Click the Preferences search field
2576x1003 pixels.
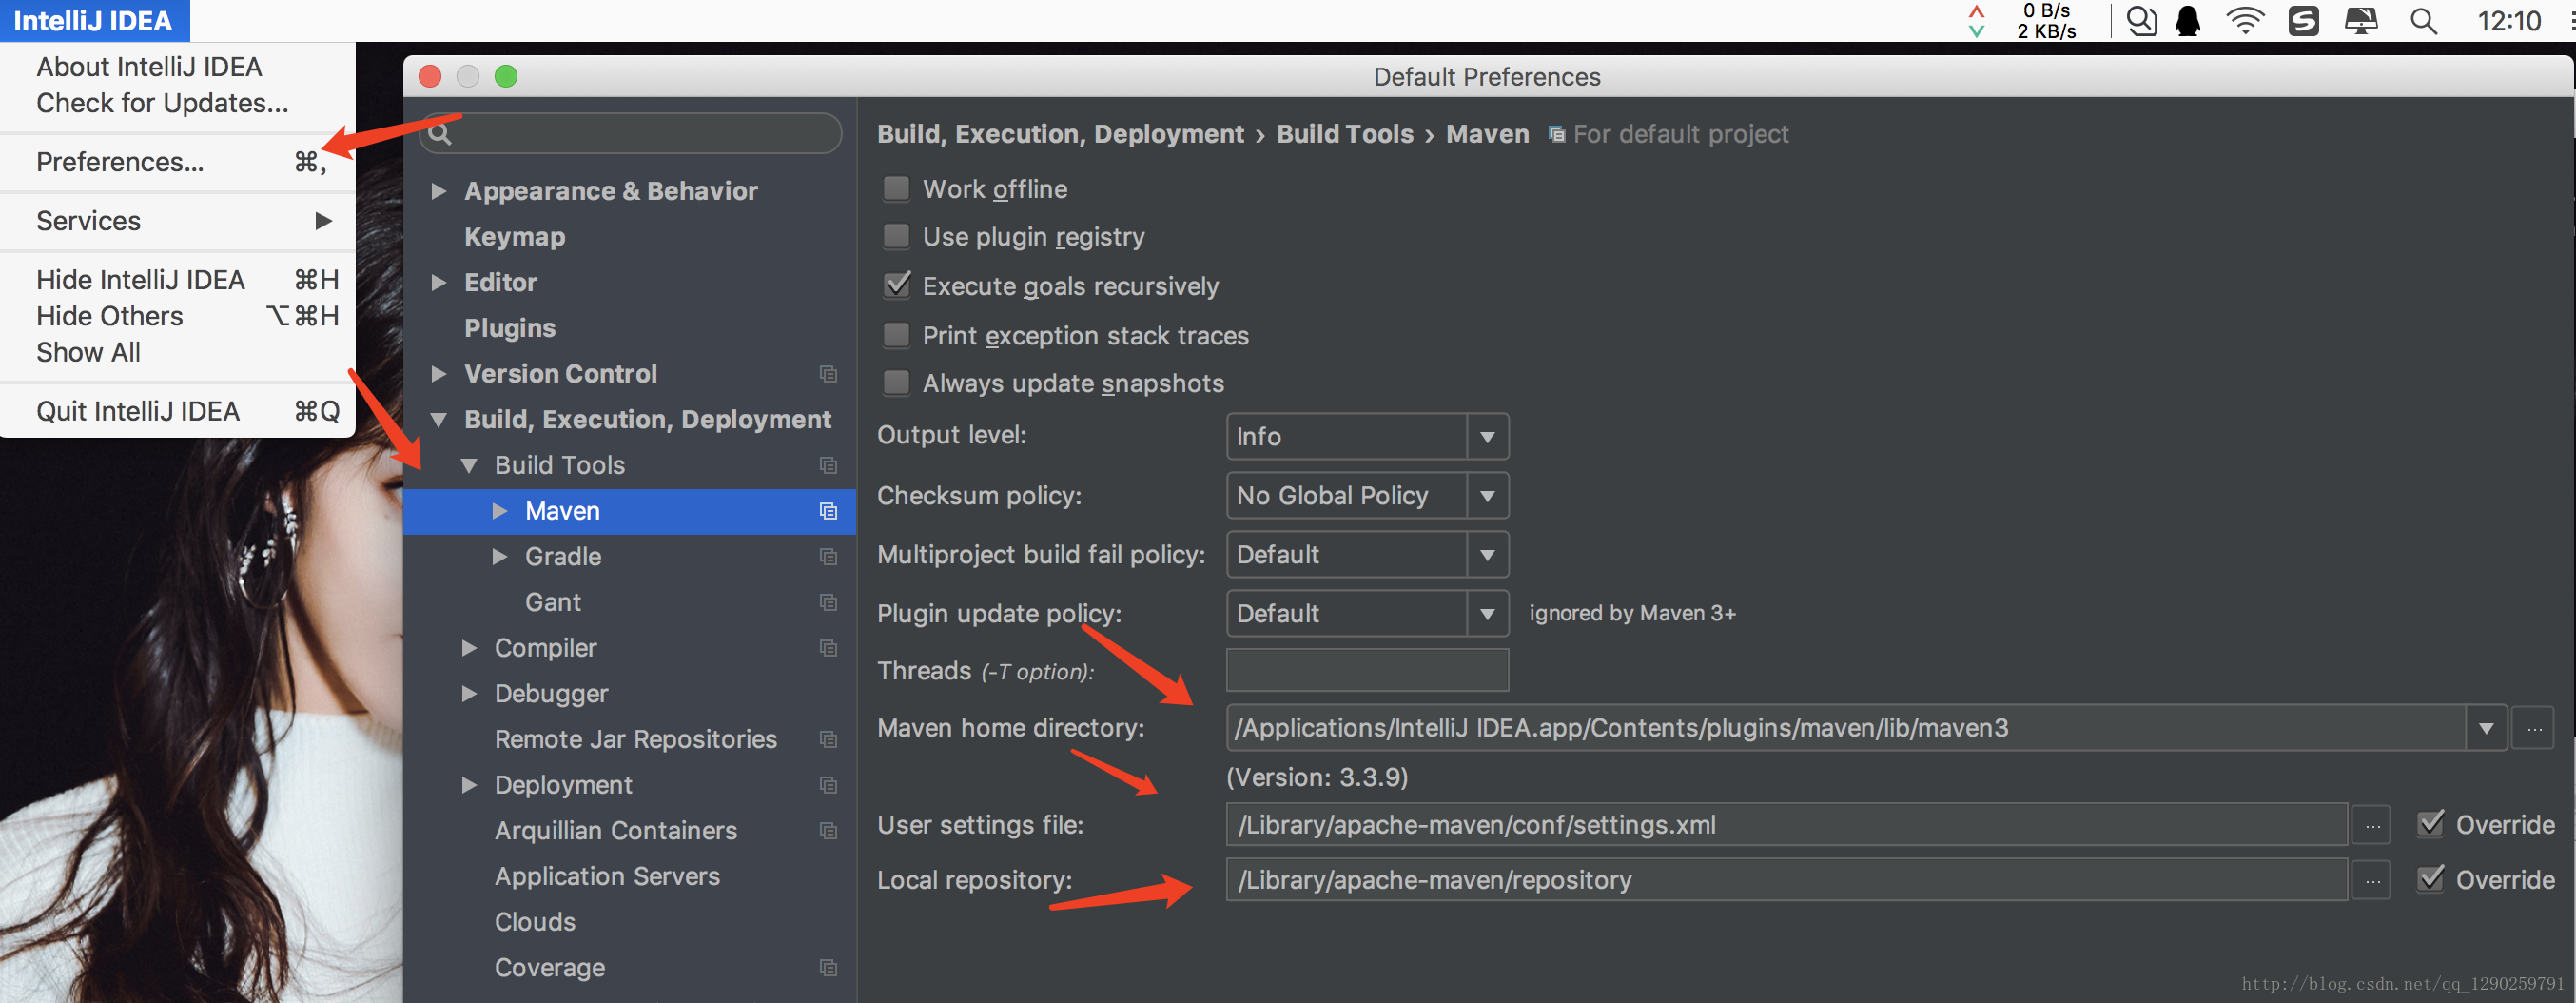click(x=631, y=134)
